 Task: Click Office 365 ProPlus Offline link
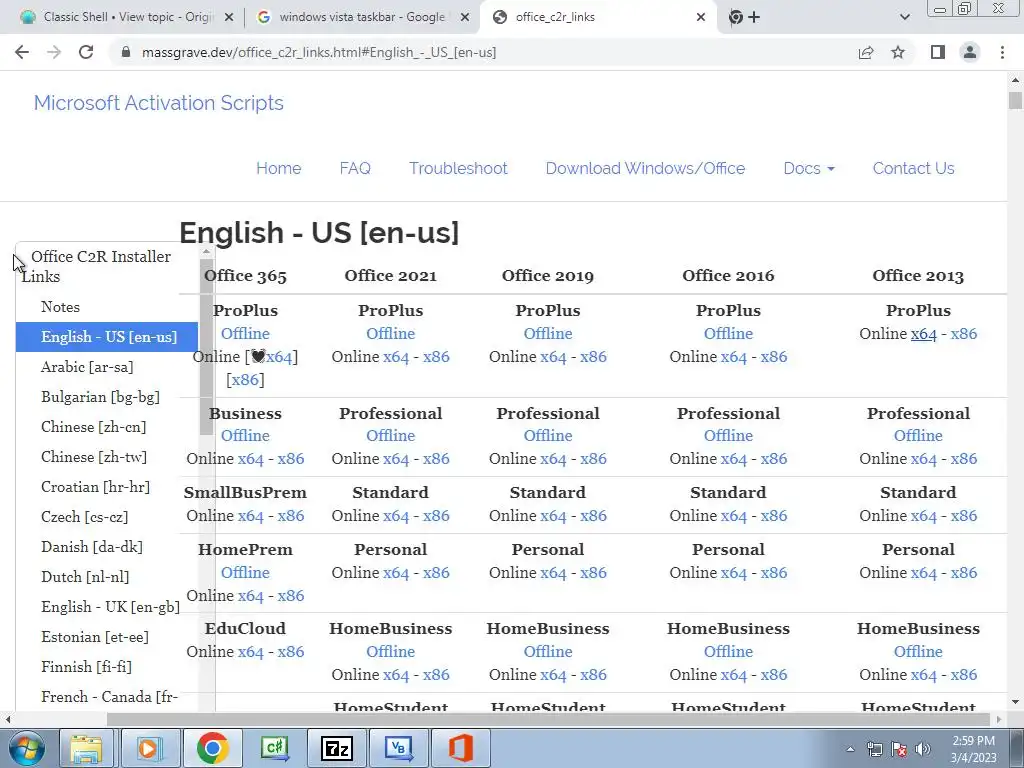245,334
